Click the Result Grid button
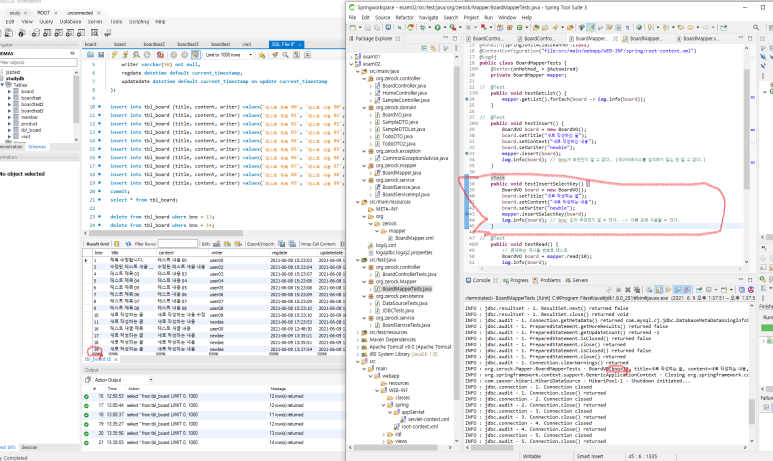Viewport: 773px width, 461px height. tap(97, 244)
